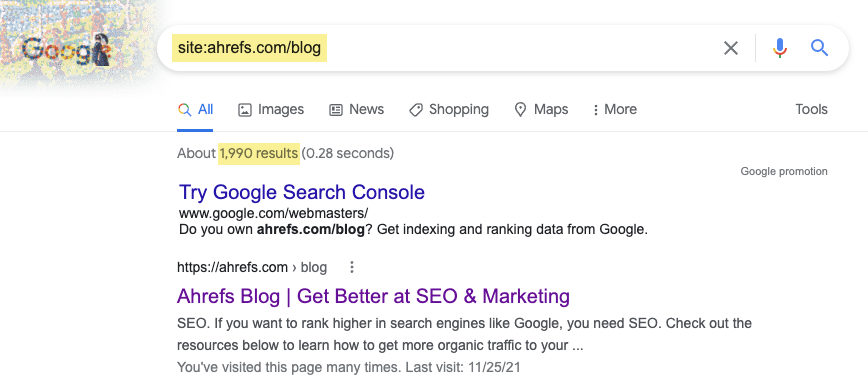Click the blue magnifying glass search icon
The height and width of the screenshot is (387, 868).
(819, 48)
